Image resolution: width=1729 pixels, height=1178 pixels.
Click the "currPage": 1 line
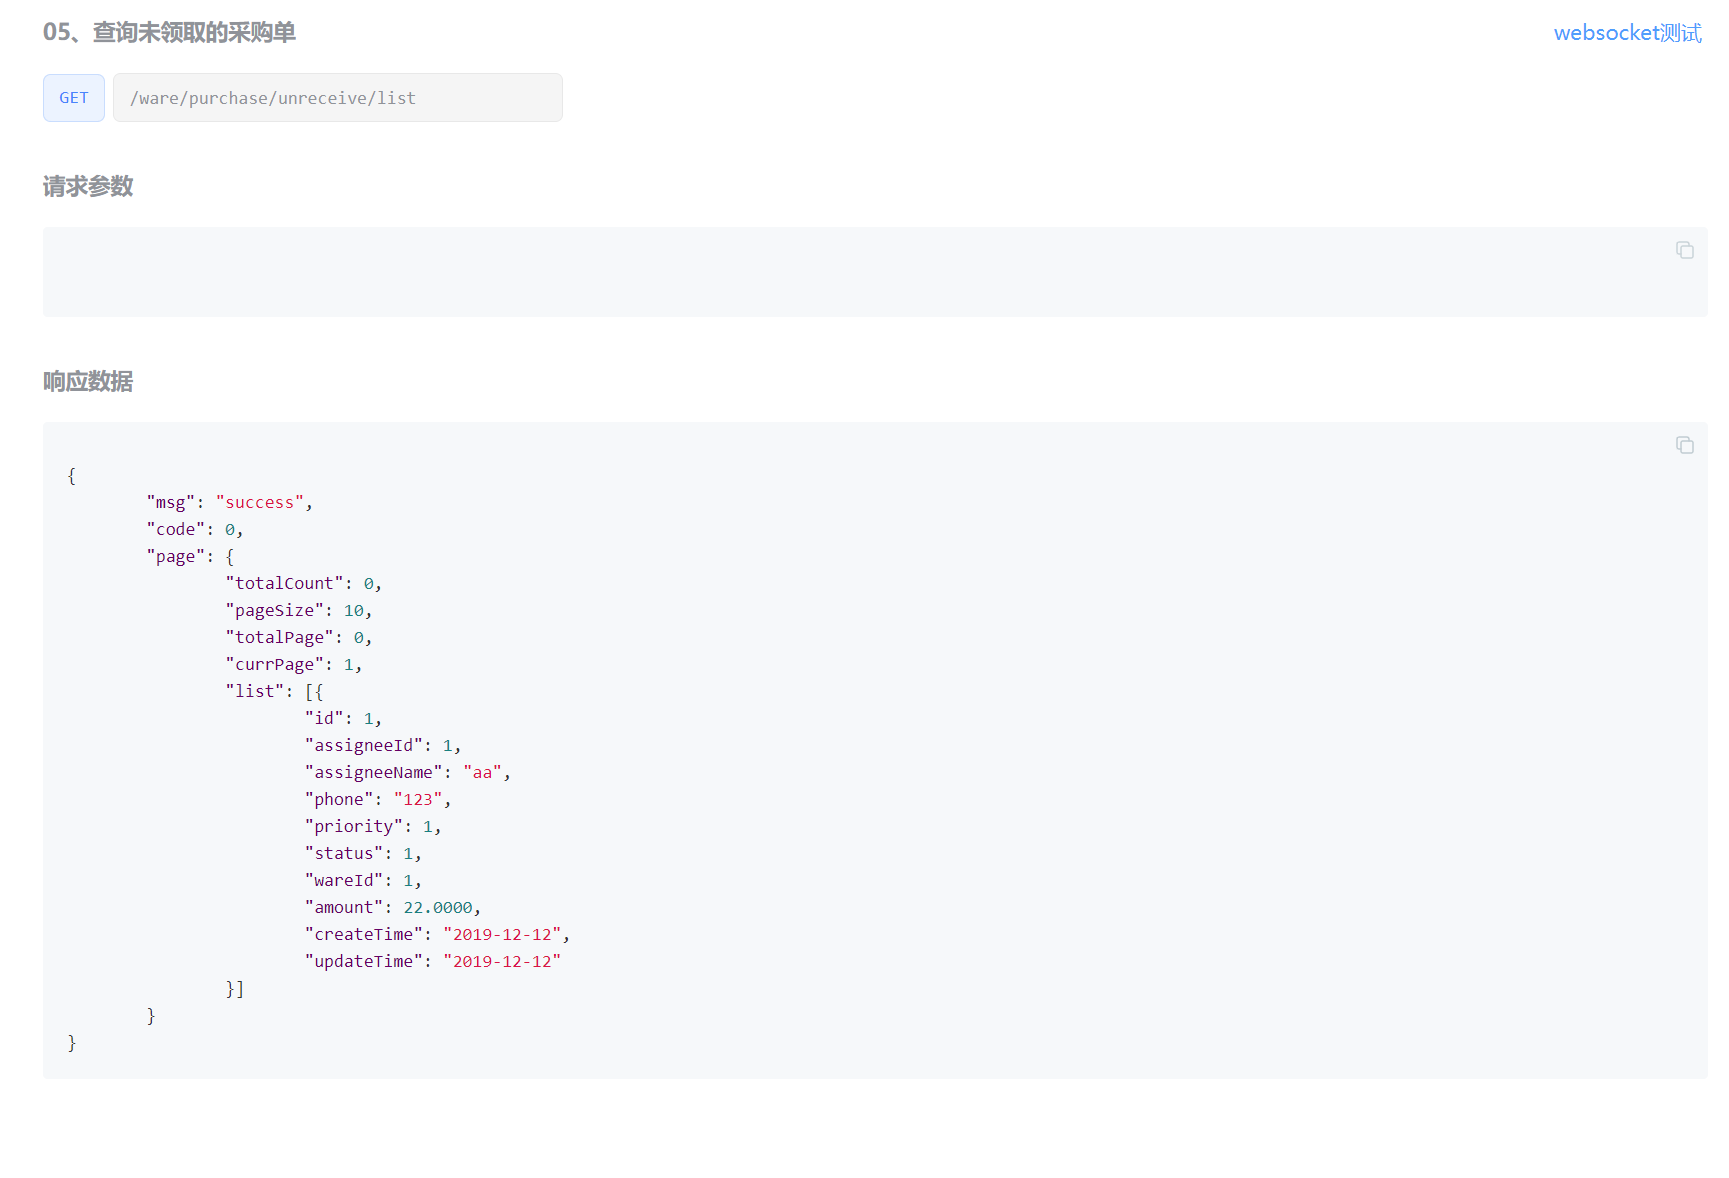click(x=294, y=665)
